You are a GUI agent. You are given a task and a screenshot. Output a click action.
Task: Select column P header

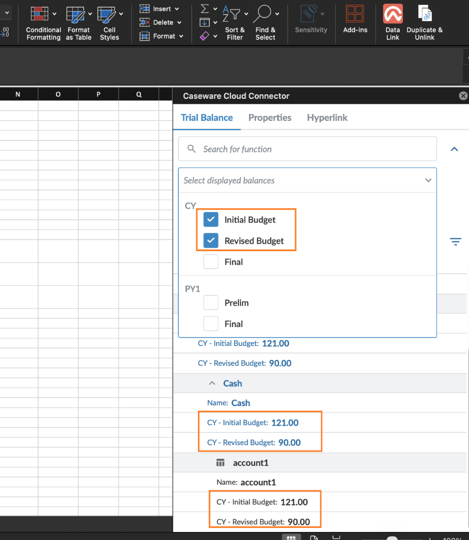[x=98, y=94]
